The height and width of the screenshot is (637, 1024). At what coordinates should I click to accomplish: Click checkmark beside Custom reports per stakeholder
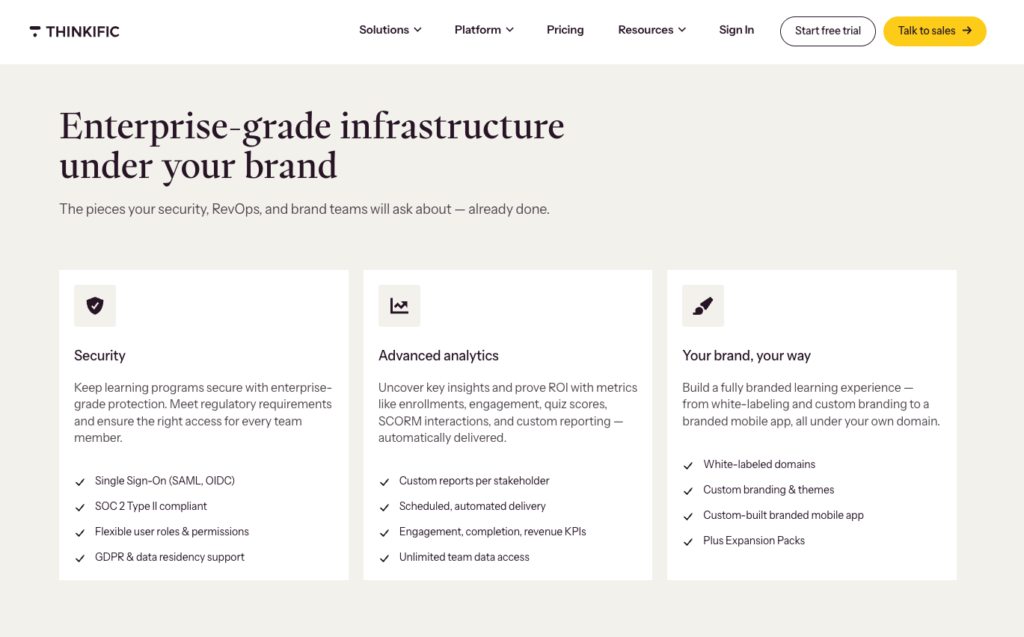click(x=384, y=482)
